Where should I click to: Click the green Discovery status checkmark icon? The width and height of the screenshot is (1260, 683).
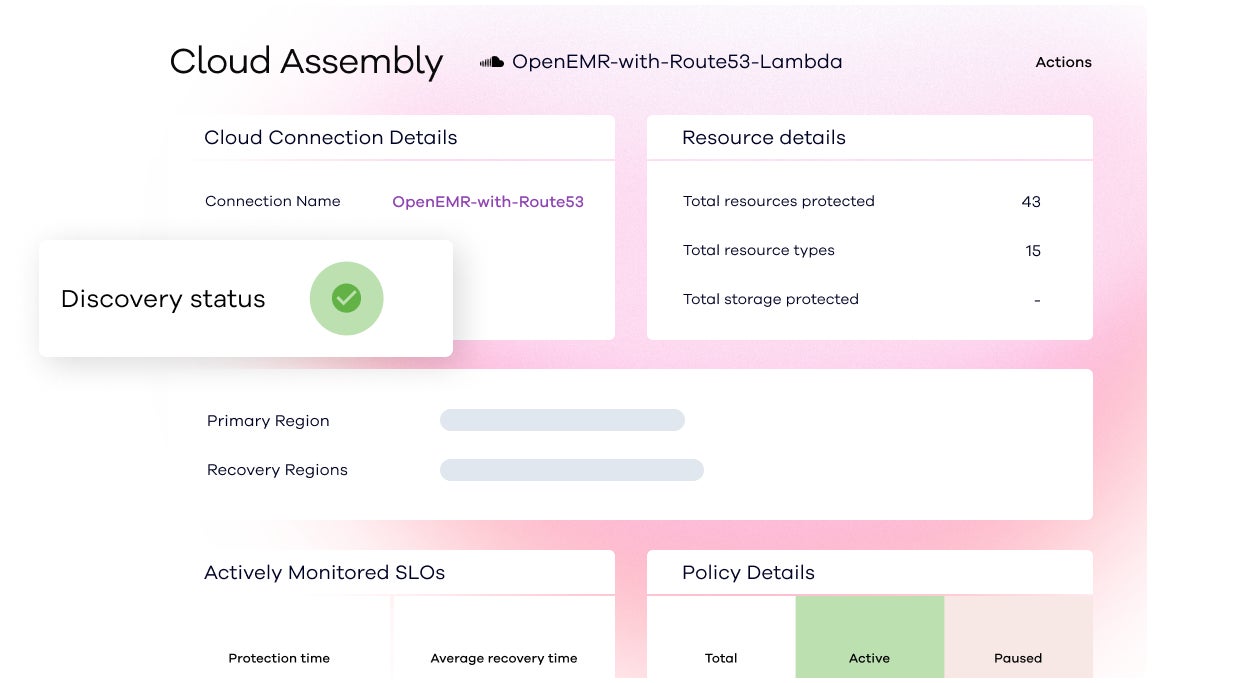click(x=346, y=298)
